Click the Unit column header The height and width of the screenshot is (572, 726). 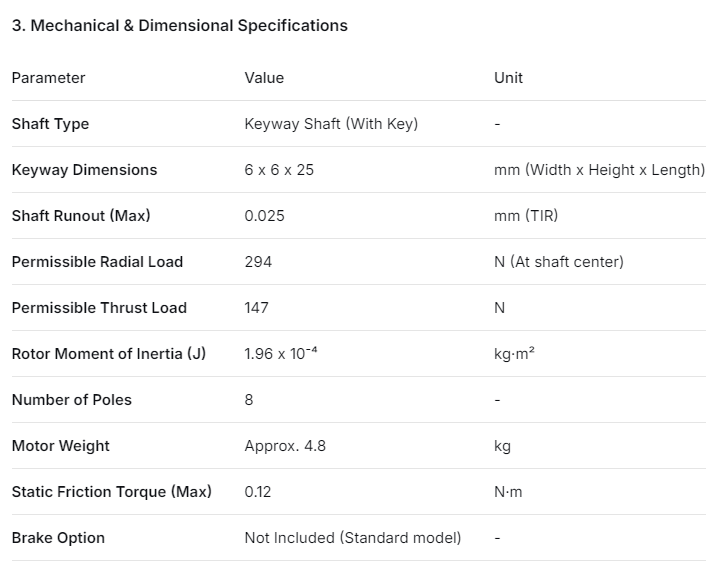coord(508,78)
